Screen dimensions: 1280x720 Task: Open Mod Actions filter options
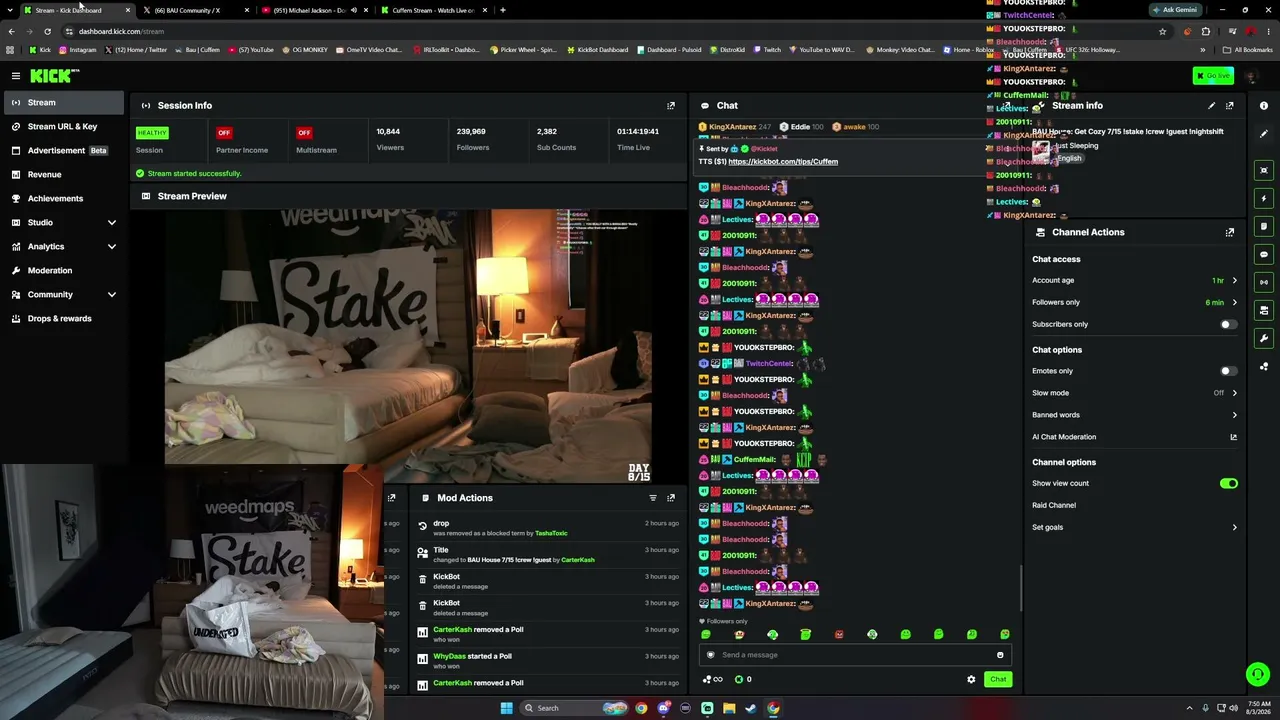(653, 498)
